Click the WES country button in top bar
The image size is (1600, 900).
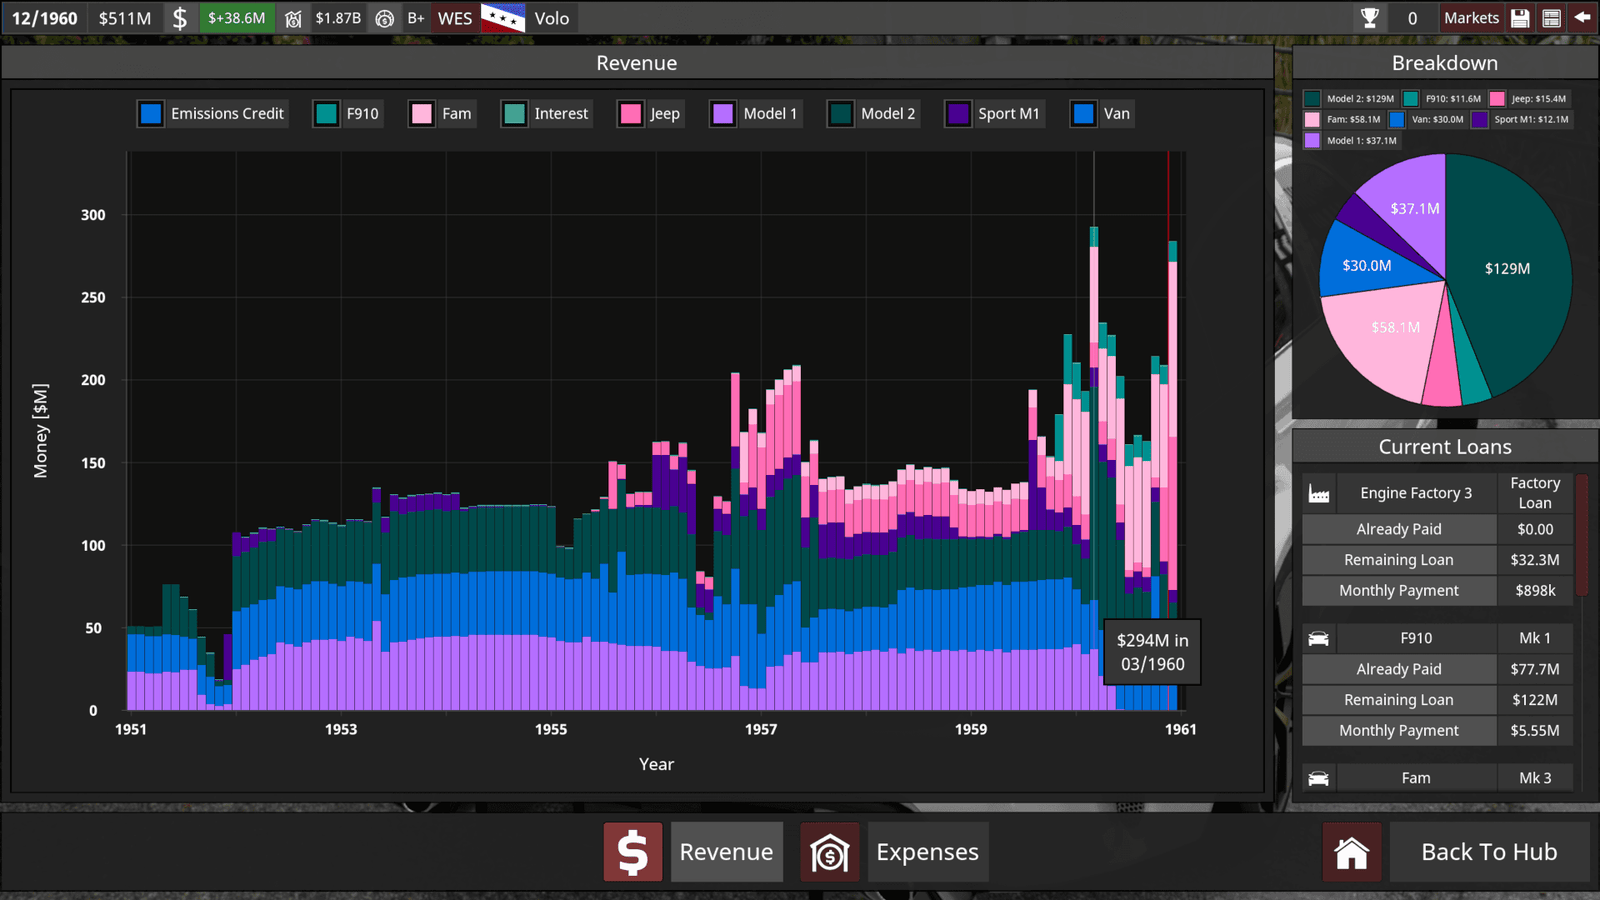point(455,18)
